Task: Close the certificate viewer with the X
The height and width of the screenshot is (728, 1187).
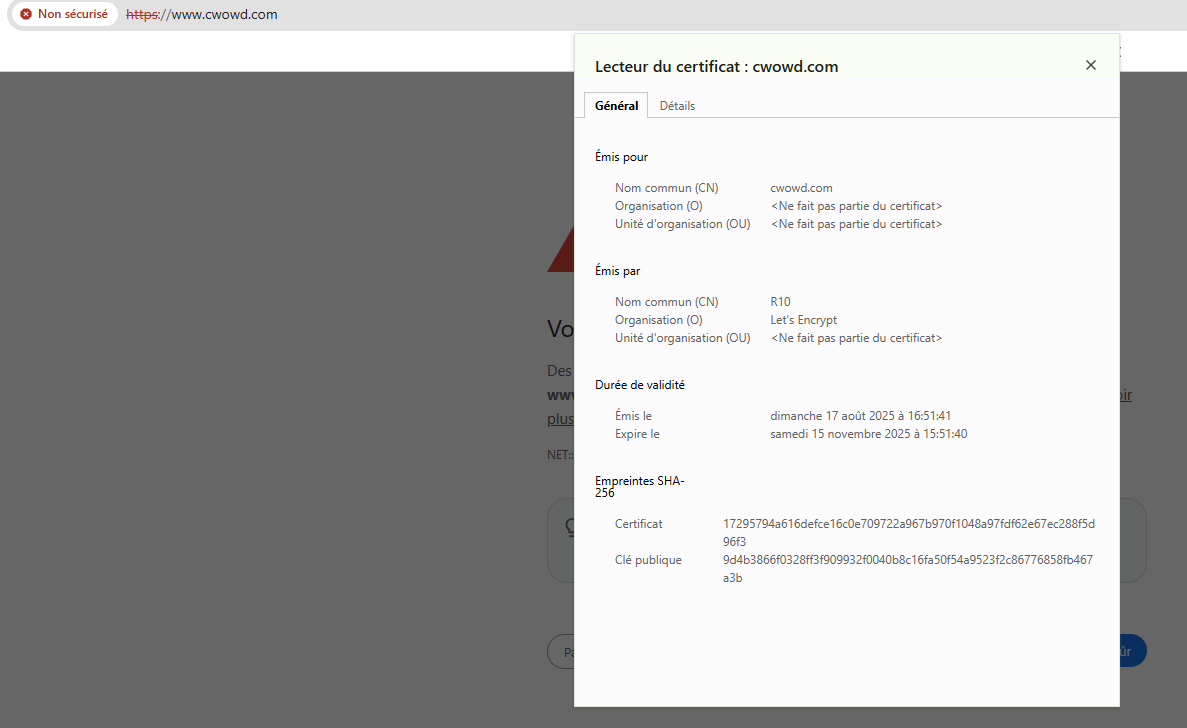Action: tap(1090, 65)
